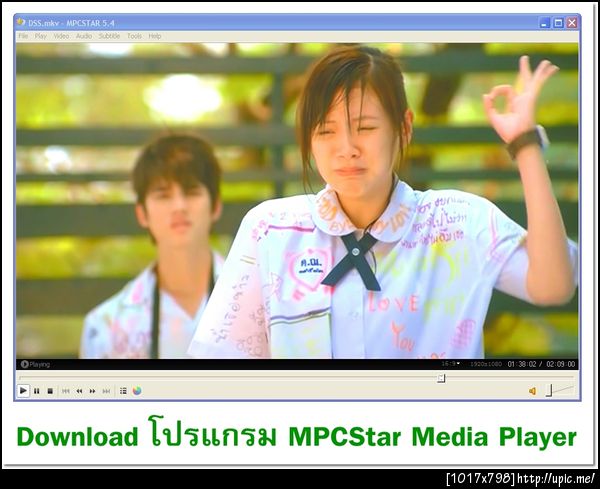This screenshot has height=489, width=600.
Task: Open the Video menu
Action: 61,36
